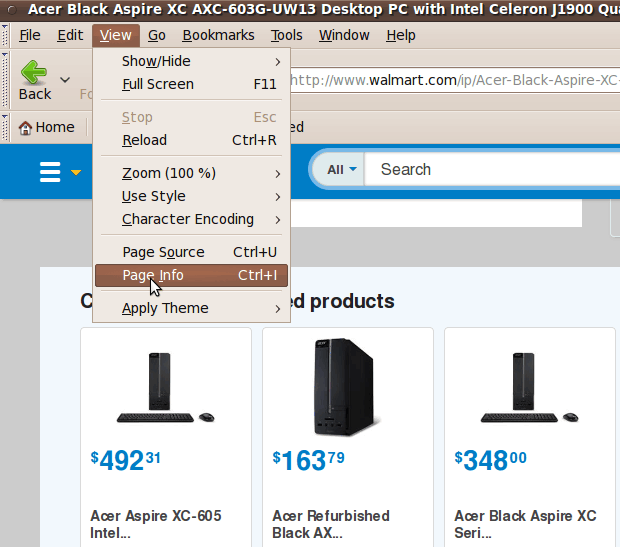The width and height of the screenshot is (620, 547).
Task: Open the Help menu
Action: [401, 36]
